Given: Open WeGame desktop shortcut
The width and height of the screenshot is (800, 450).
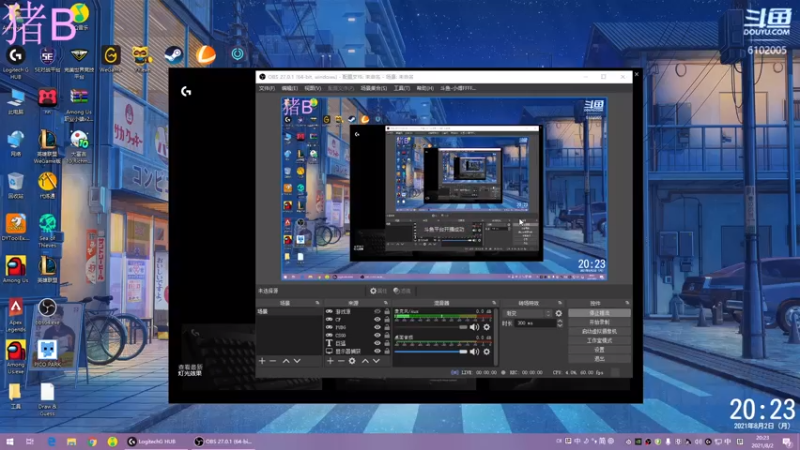Looking at the screenshot, I should point(111,59).
